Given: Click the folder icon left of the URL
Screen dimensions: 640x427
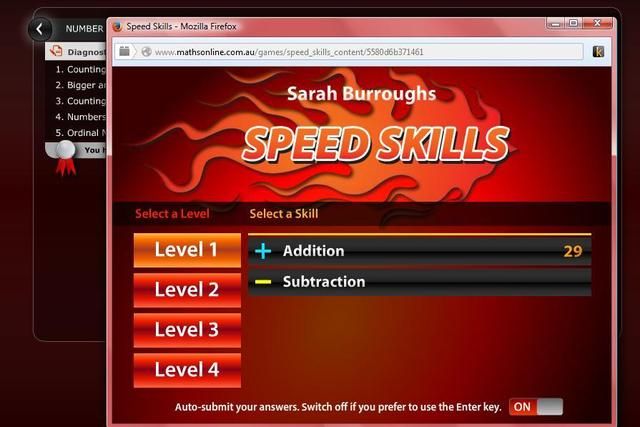Looking at the screenshot, I should click(125, 51).
